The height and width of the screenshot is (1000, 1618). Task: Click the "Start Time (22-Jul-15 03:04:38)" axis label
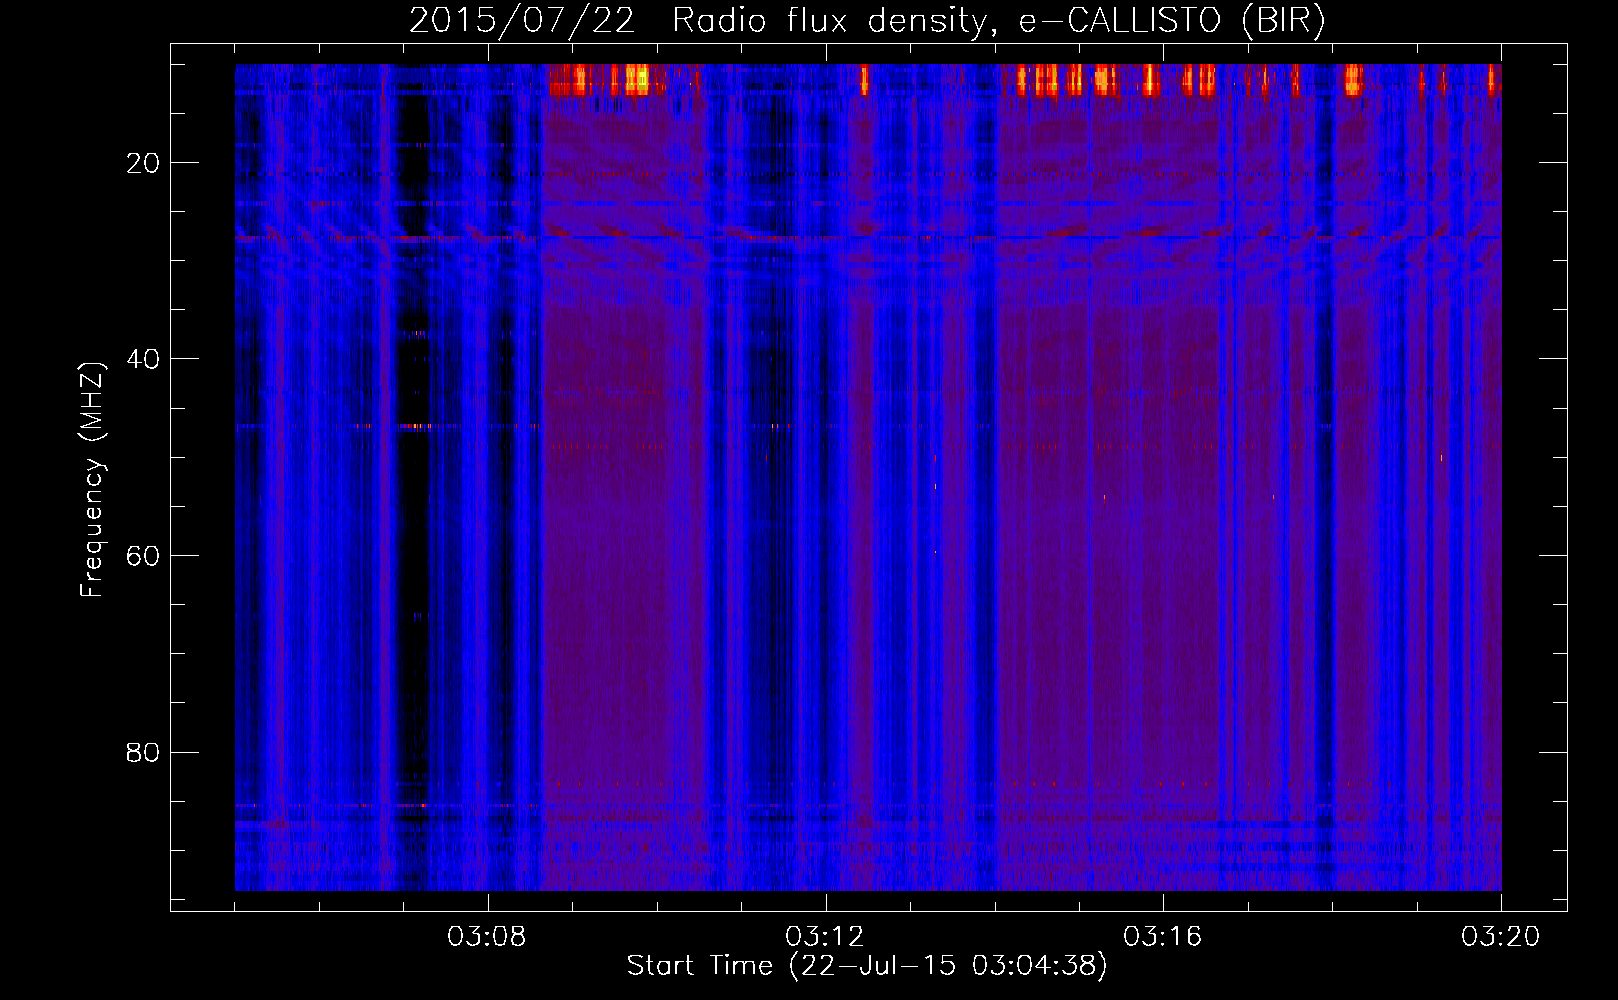867,966
